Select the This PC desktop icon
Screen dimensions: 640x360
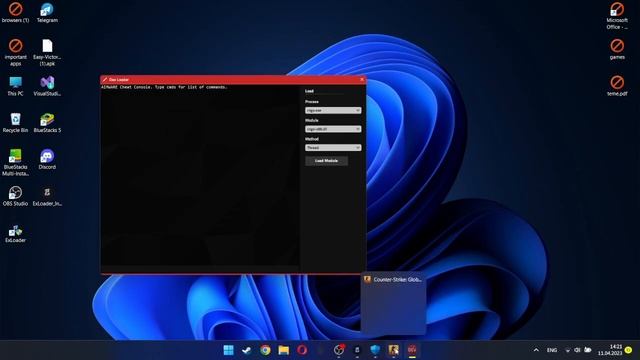pyautogui.click(x=16, y=86)
